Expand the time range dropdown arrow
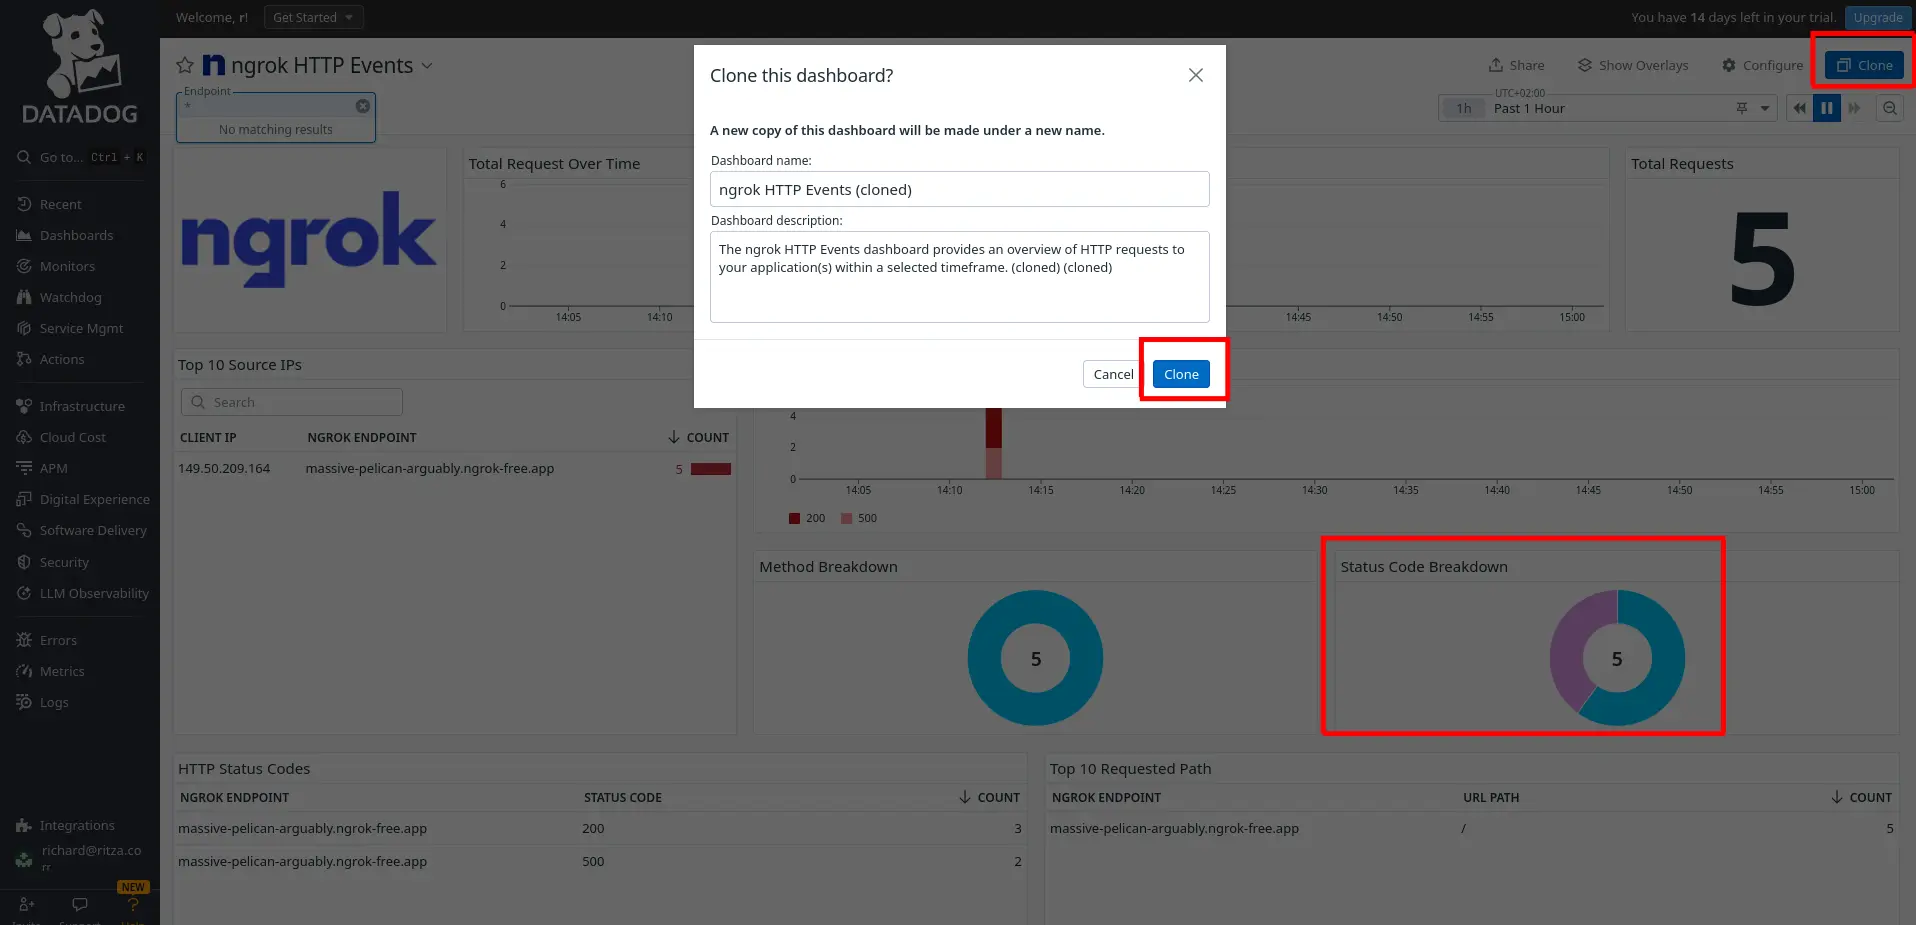The height and width of the screenshot is (925, 1916). [x=1765, y=108]
